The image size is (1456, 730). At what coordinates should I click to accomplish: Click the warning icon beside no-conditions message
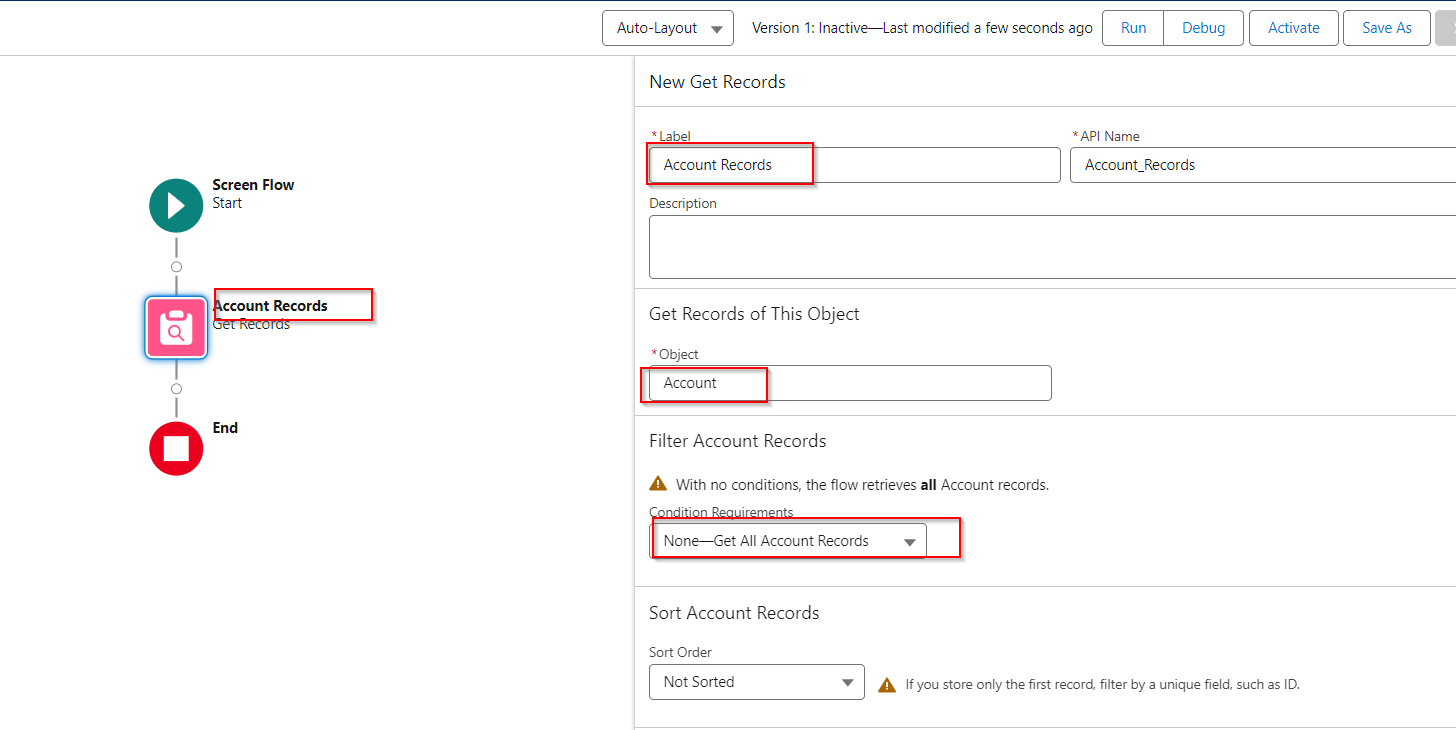(x=658, y=482)
